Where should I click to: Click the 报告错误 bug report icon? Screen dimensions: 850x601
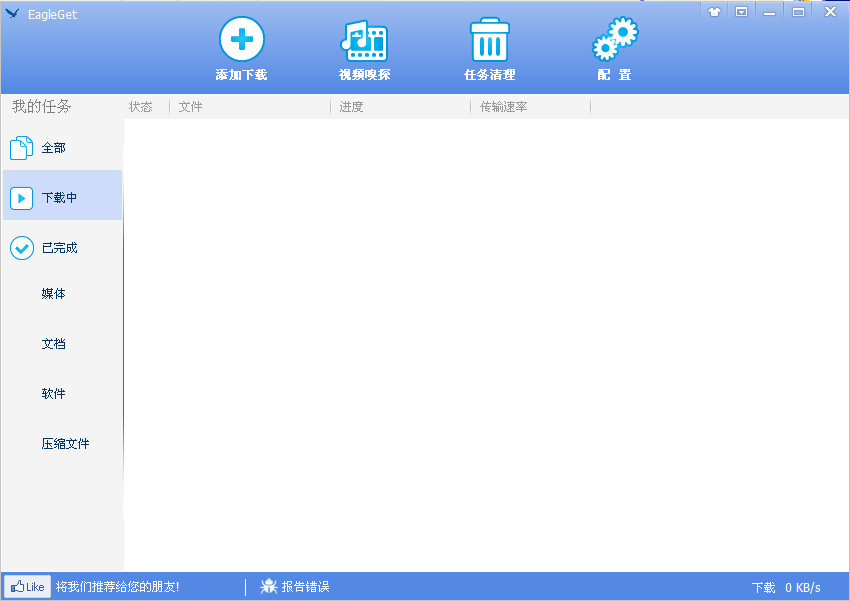268,586
